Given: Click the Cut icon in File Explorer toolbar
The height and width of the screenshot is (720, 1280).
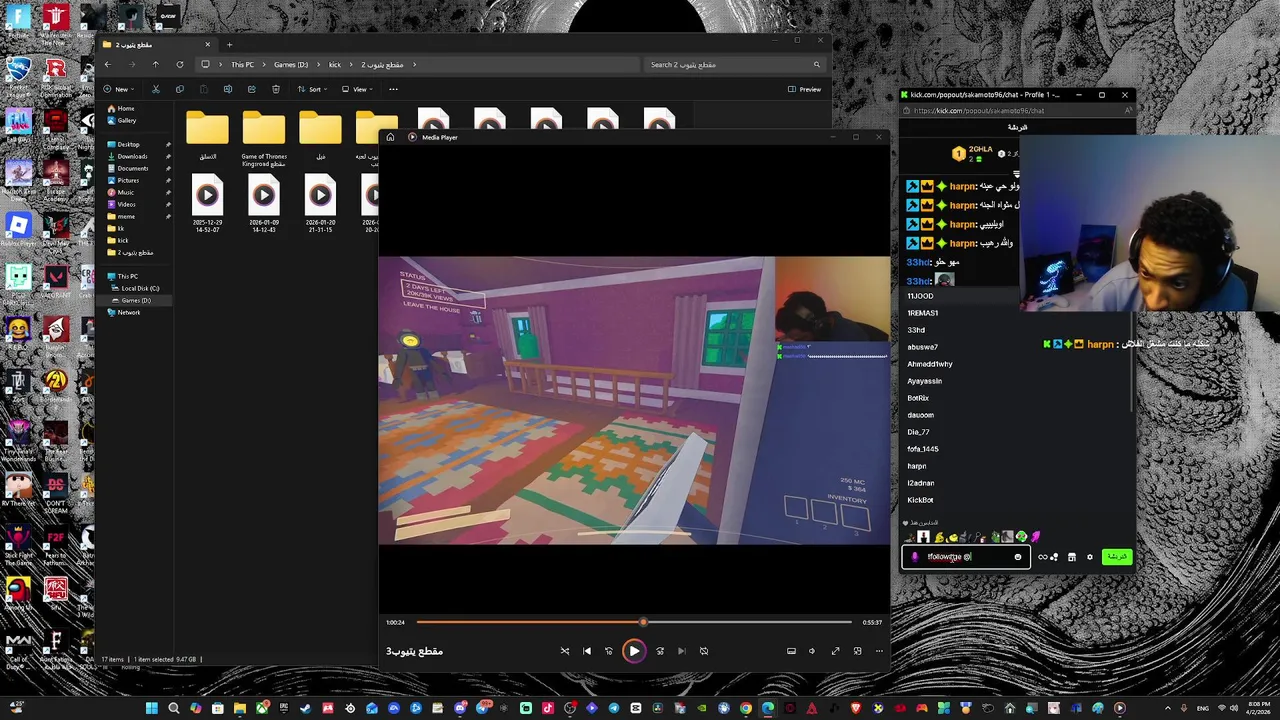Looking at the screenshot, I should (155, 89).
